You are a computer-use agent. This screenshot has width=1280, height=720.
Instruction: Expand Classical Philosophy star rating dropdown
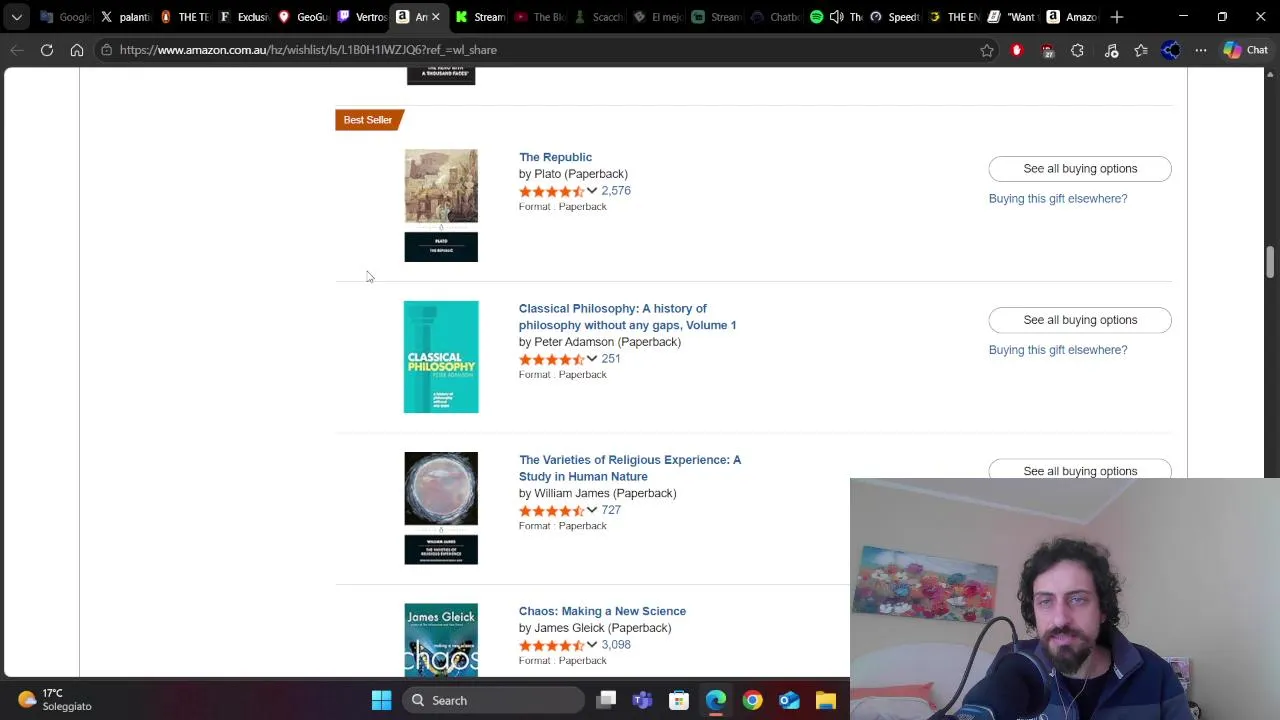click(592, 359)
